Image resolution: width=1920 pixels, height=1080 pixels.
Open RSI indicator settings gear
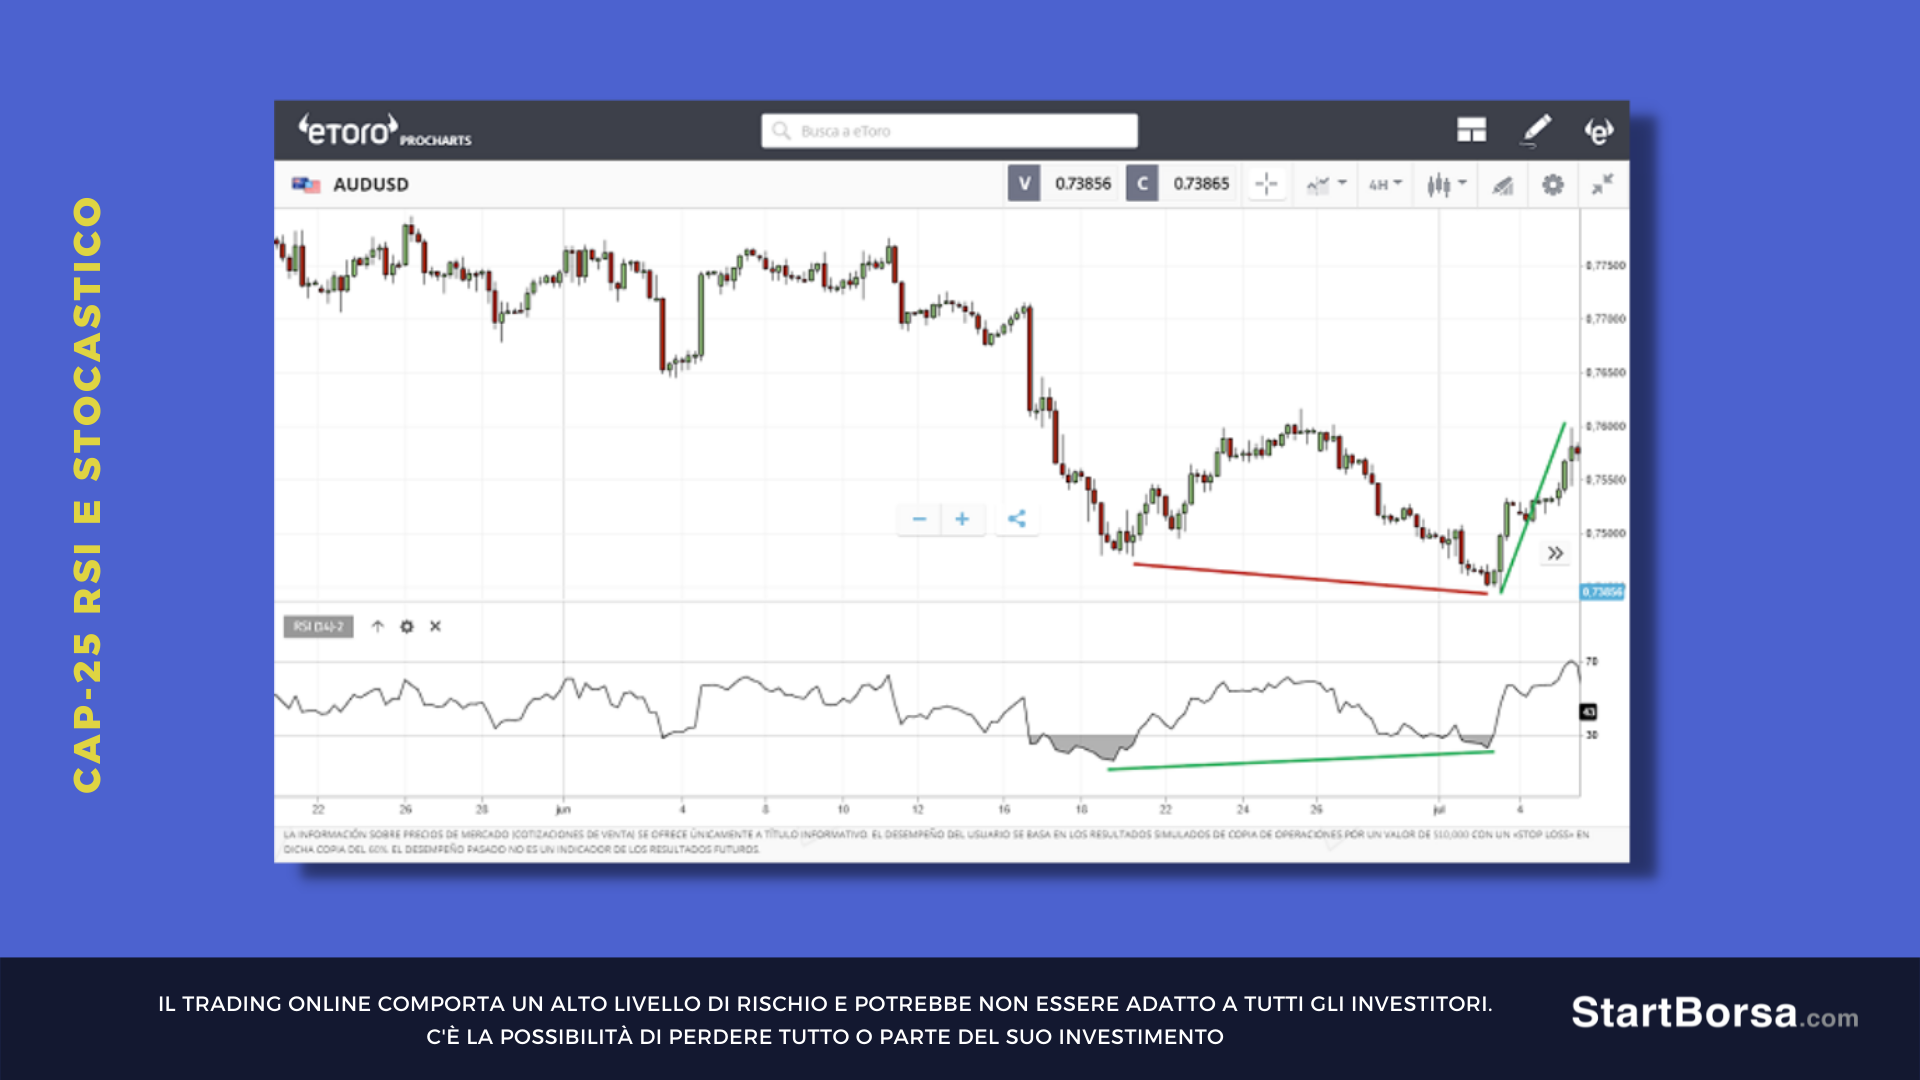(407, 627)
